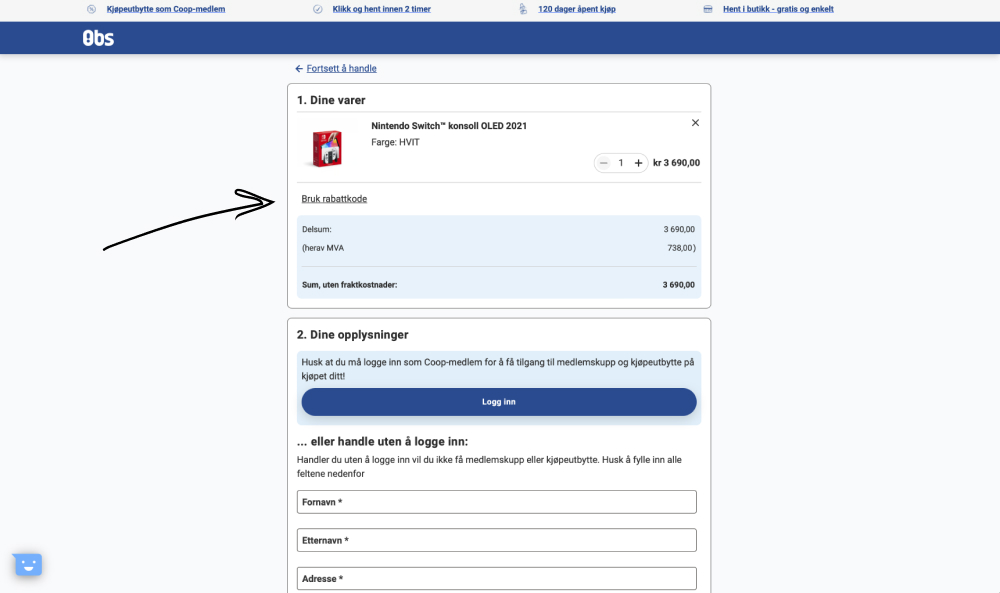Focus the Fornavn input field
Screen dimensions: 1000x593
(496, 502)
